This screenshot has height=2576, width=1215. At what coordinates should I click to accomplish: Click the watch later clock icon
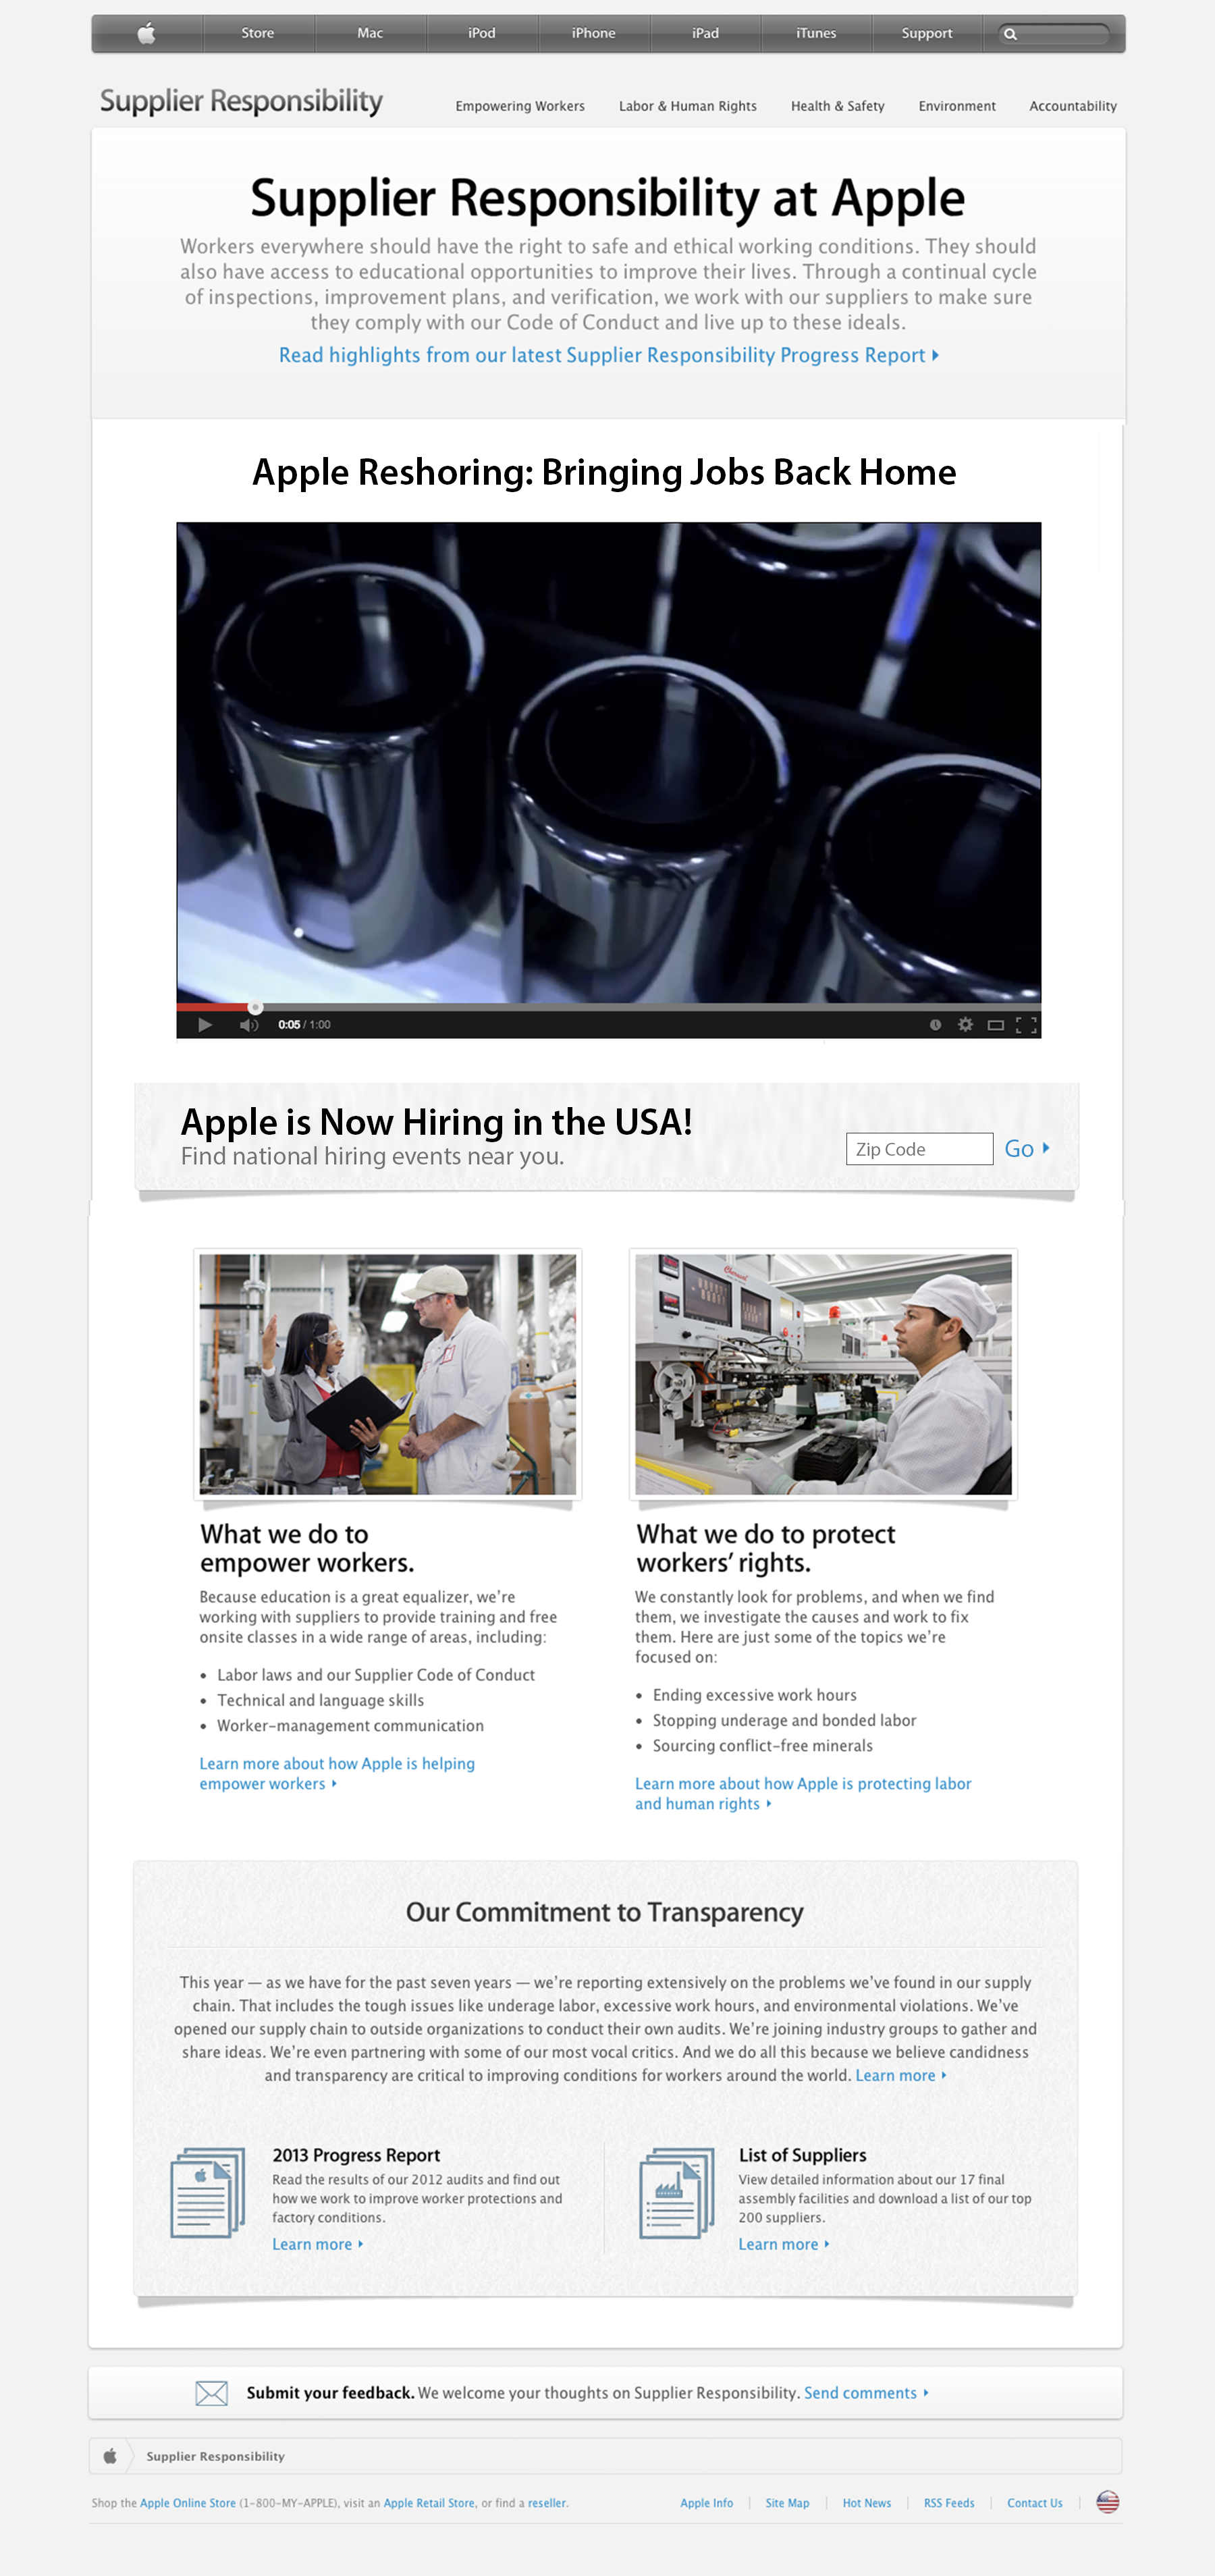coord(935,1024)
